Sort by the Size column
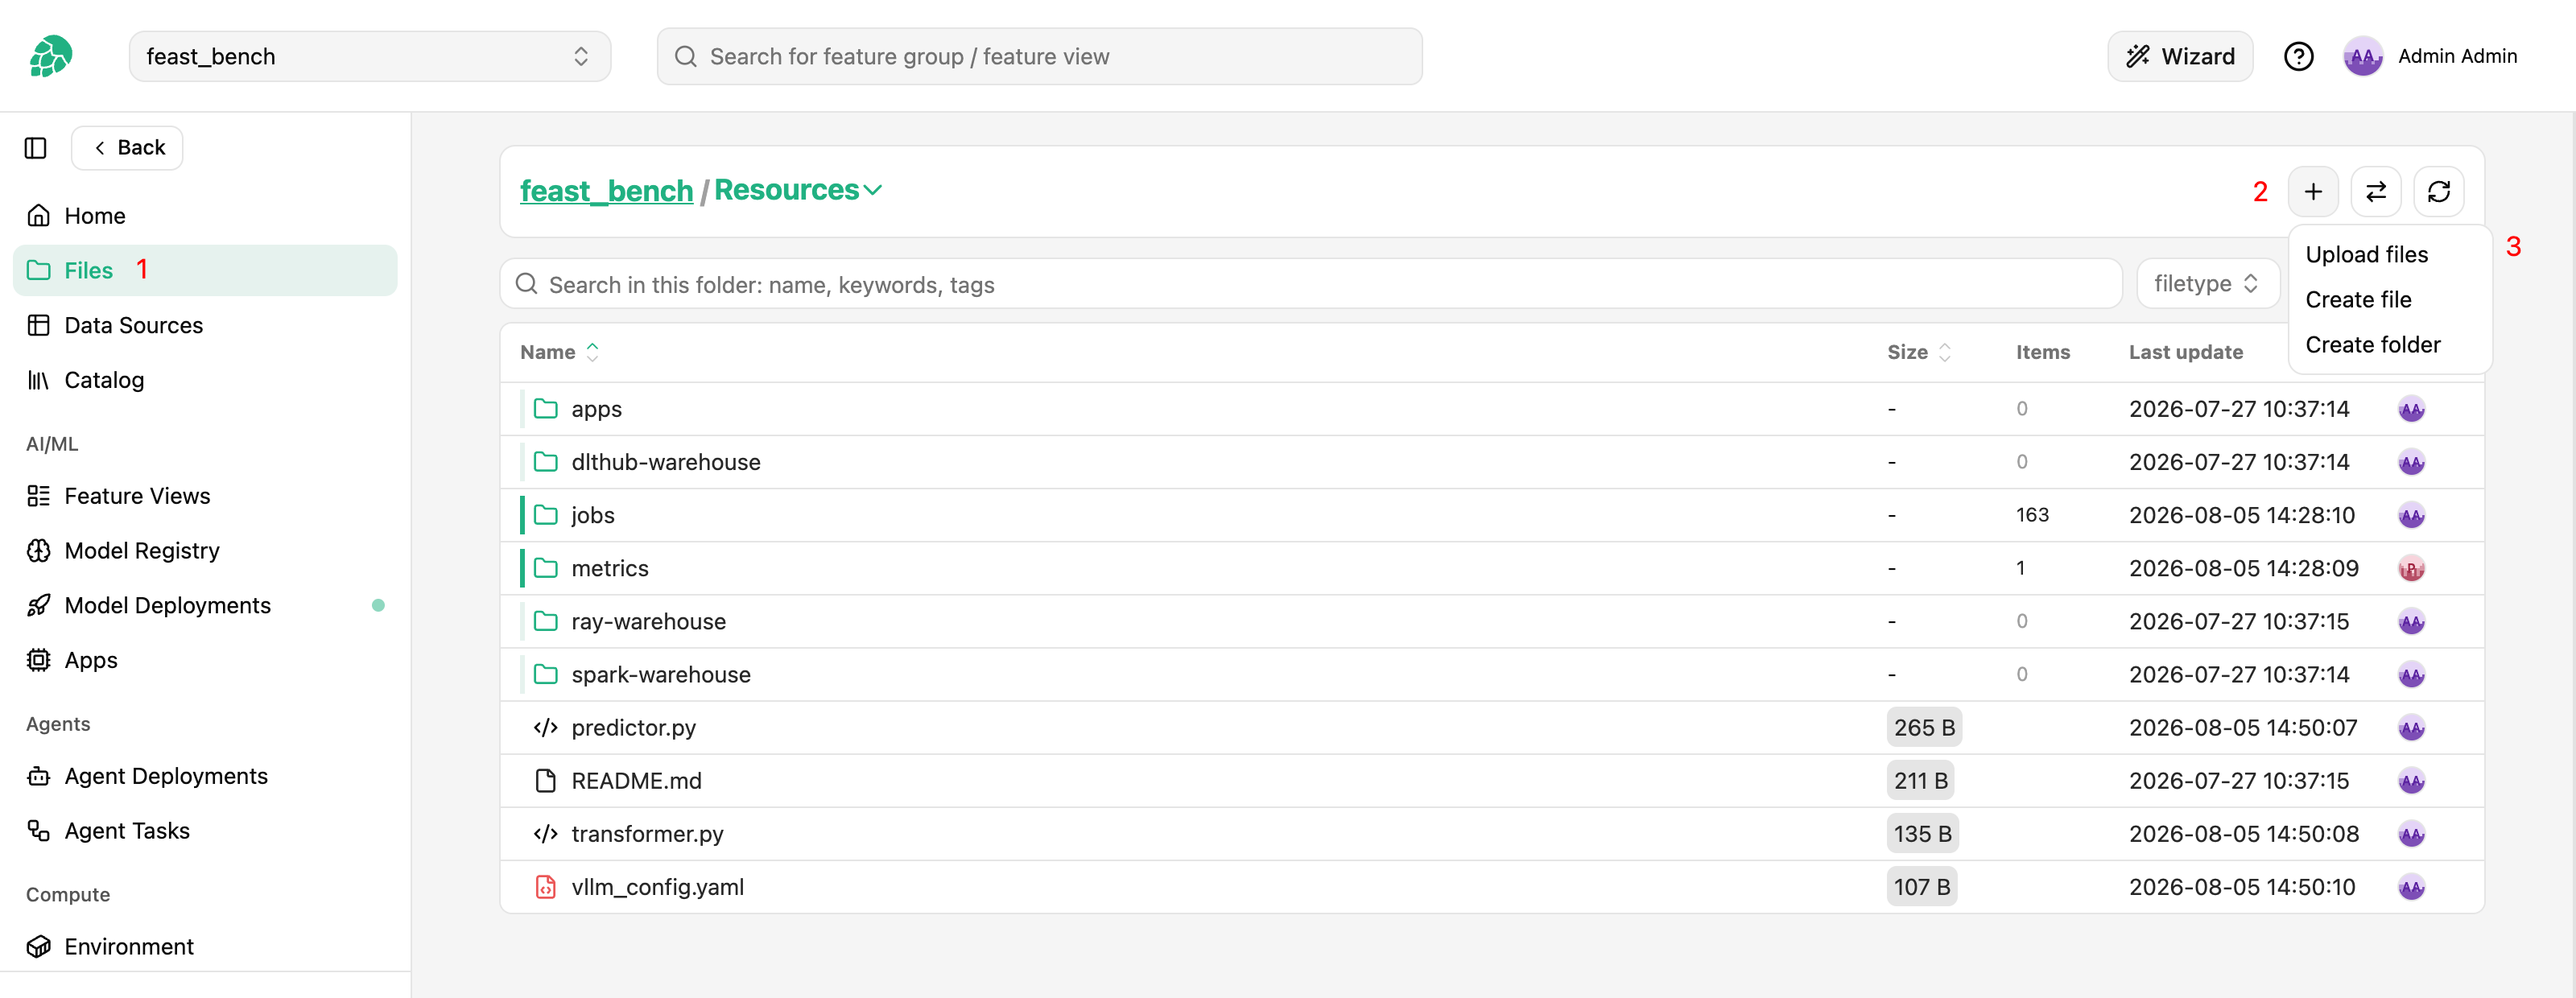This screenshot has width=2576, height=998. coord(1918,352)
